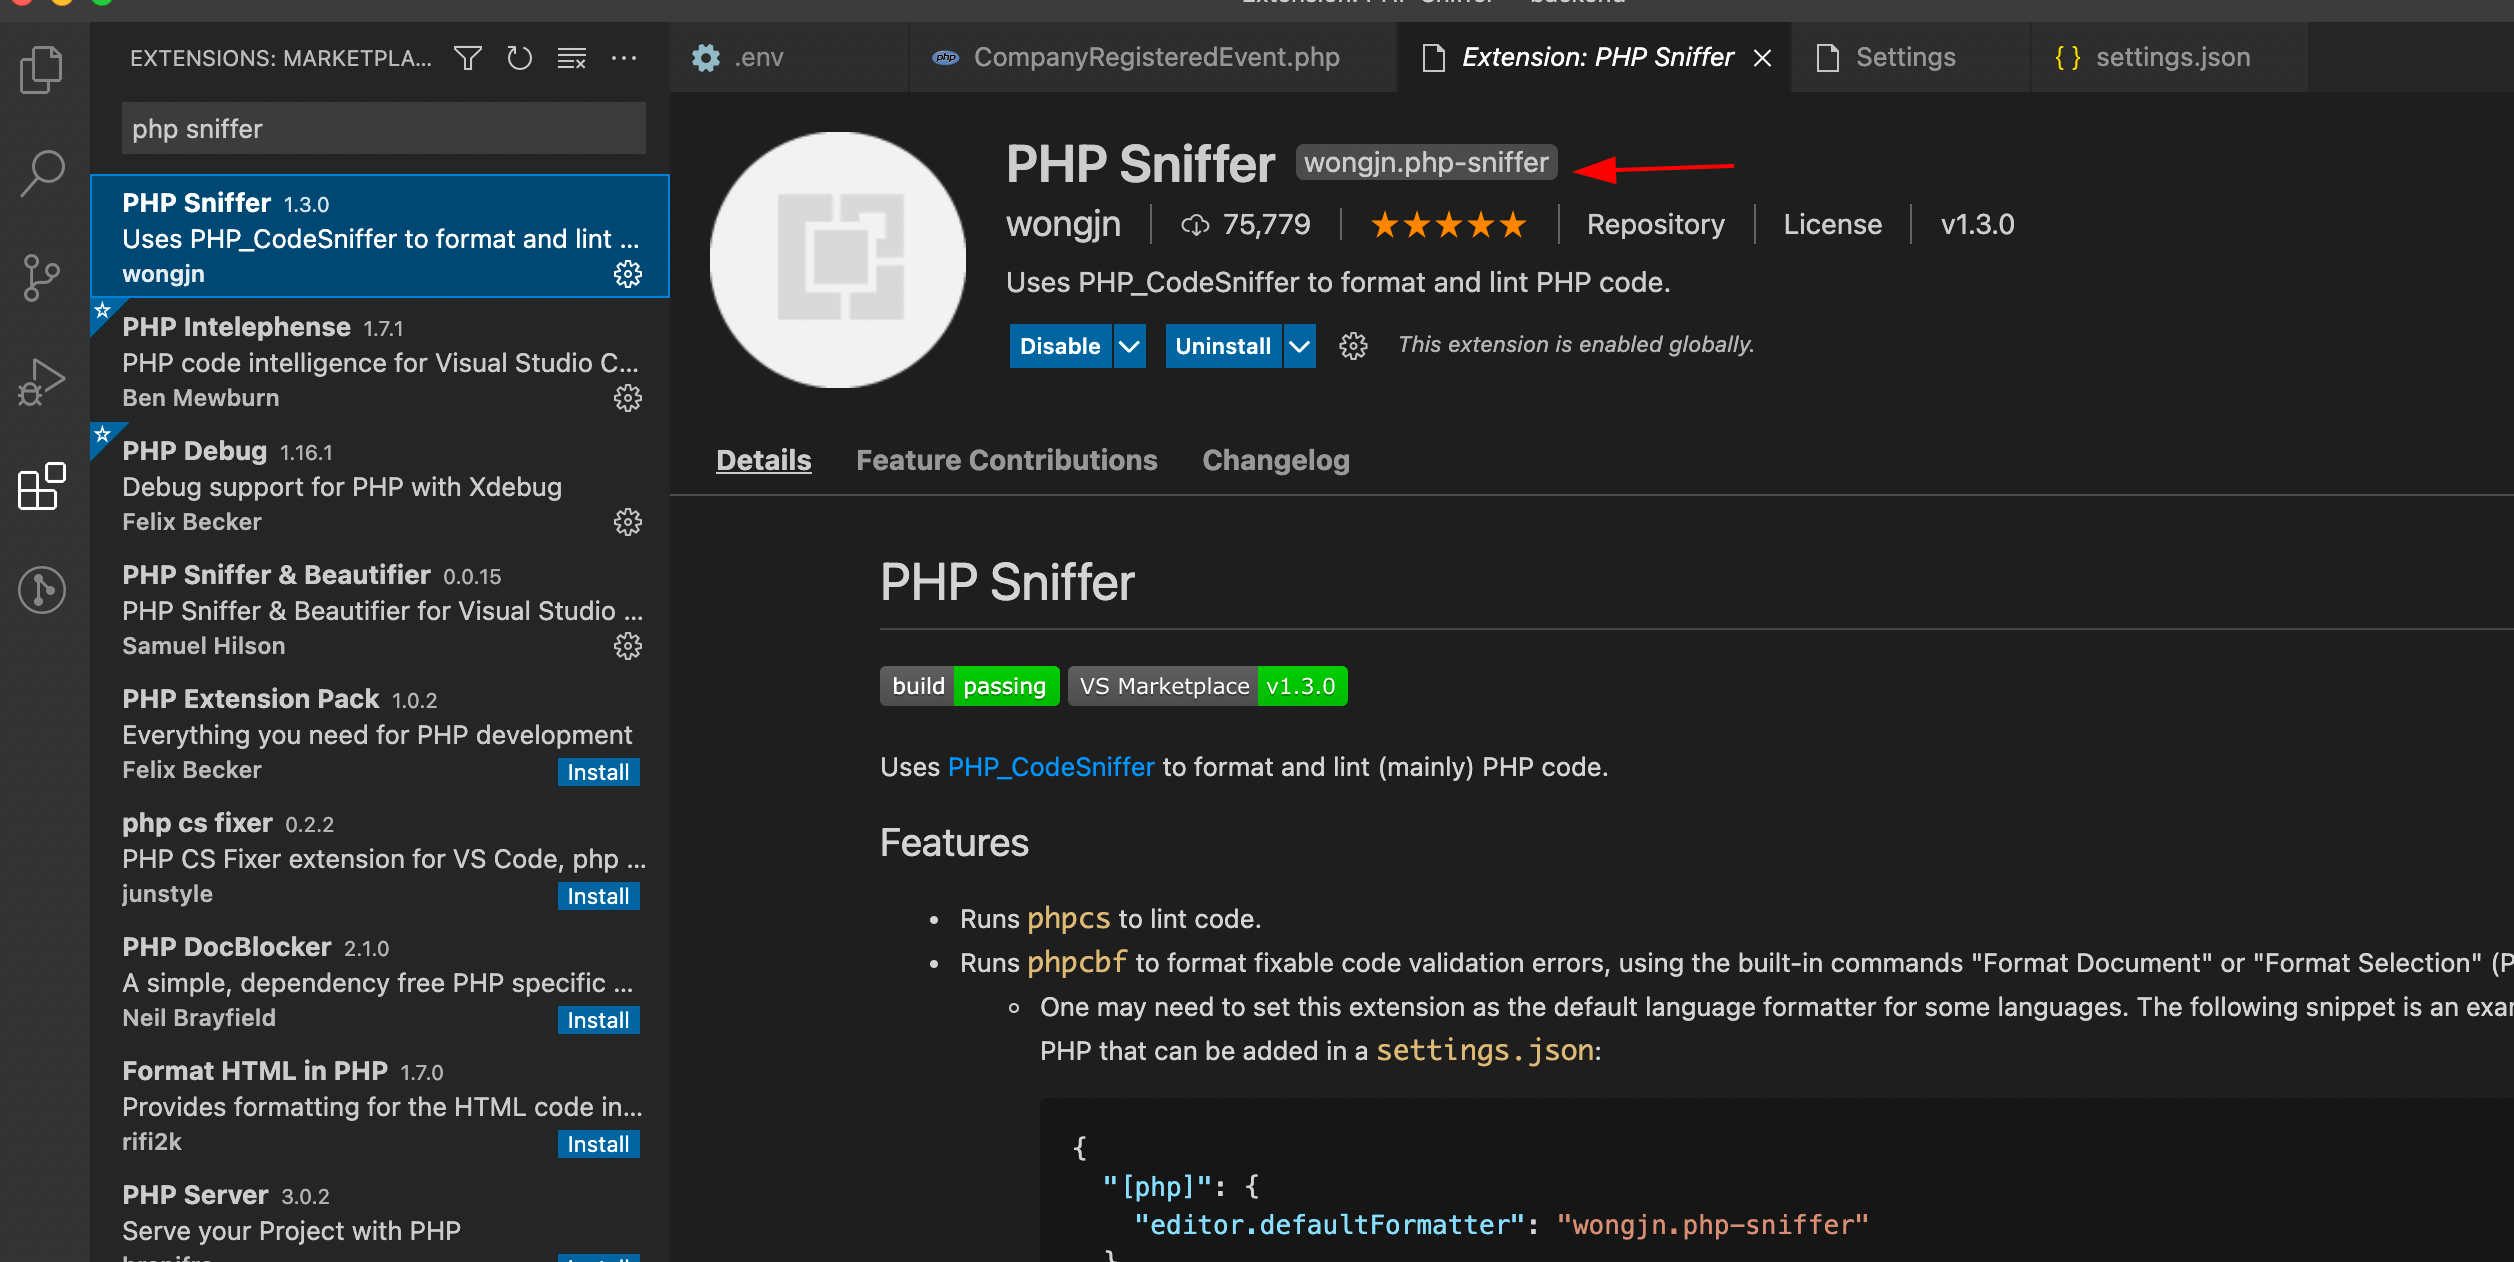The height and width of the screenshot is (1262, 2514).
Task: Click the PHP_CodeSniffer hyperlink in description
Action: [1049, 765]
